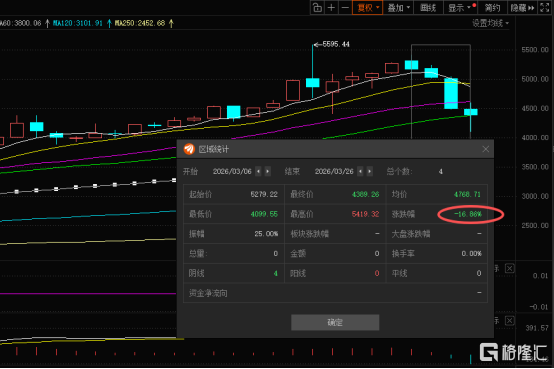Click the 振幅 value 25.00%
This screenshot has width=554, height=369.
coord(266,234)
